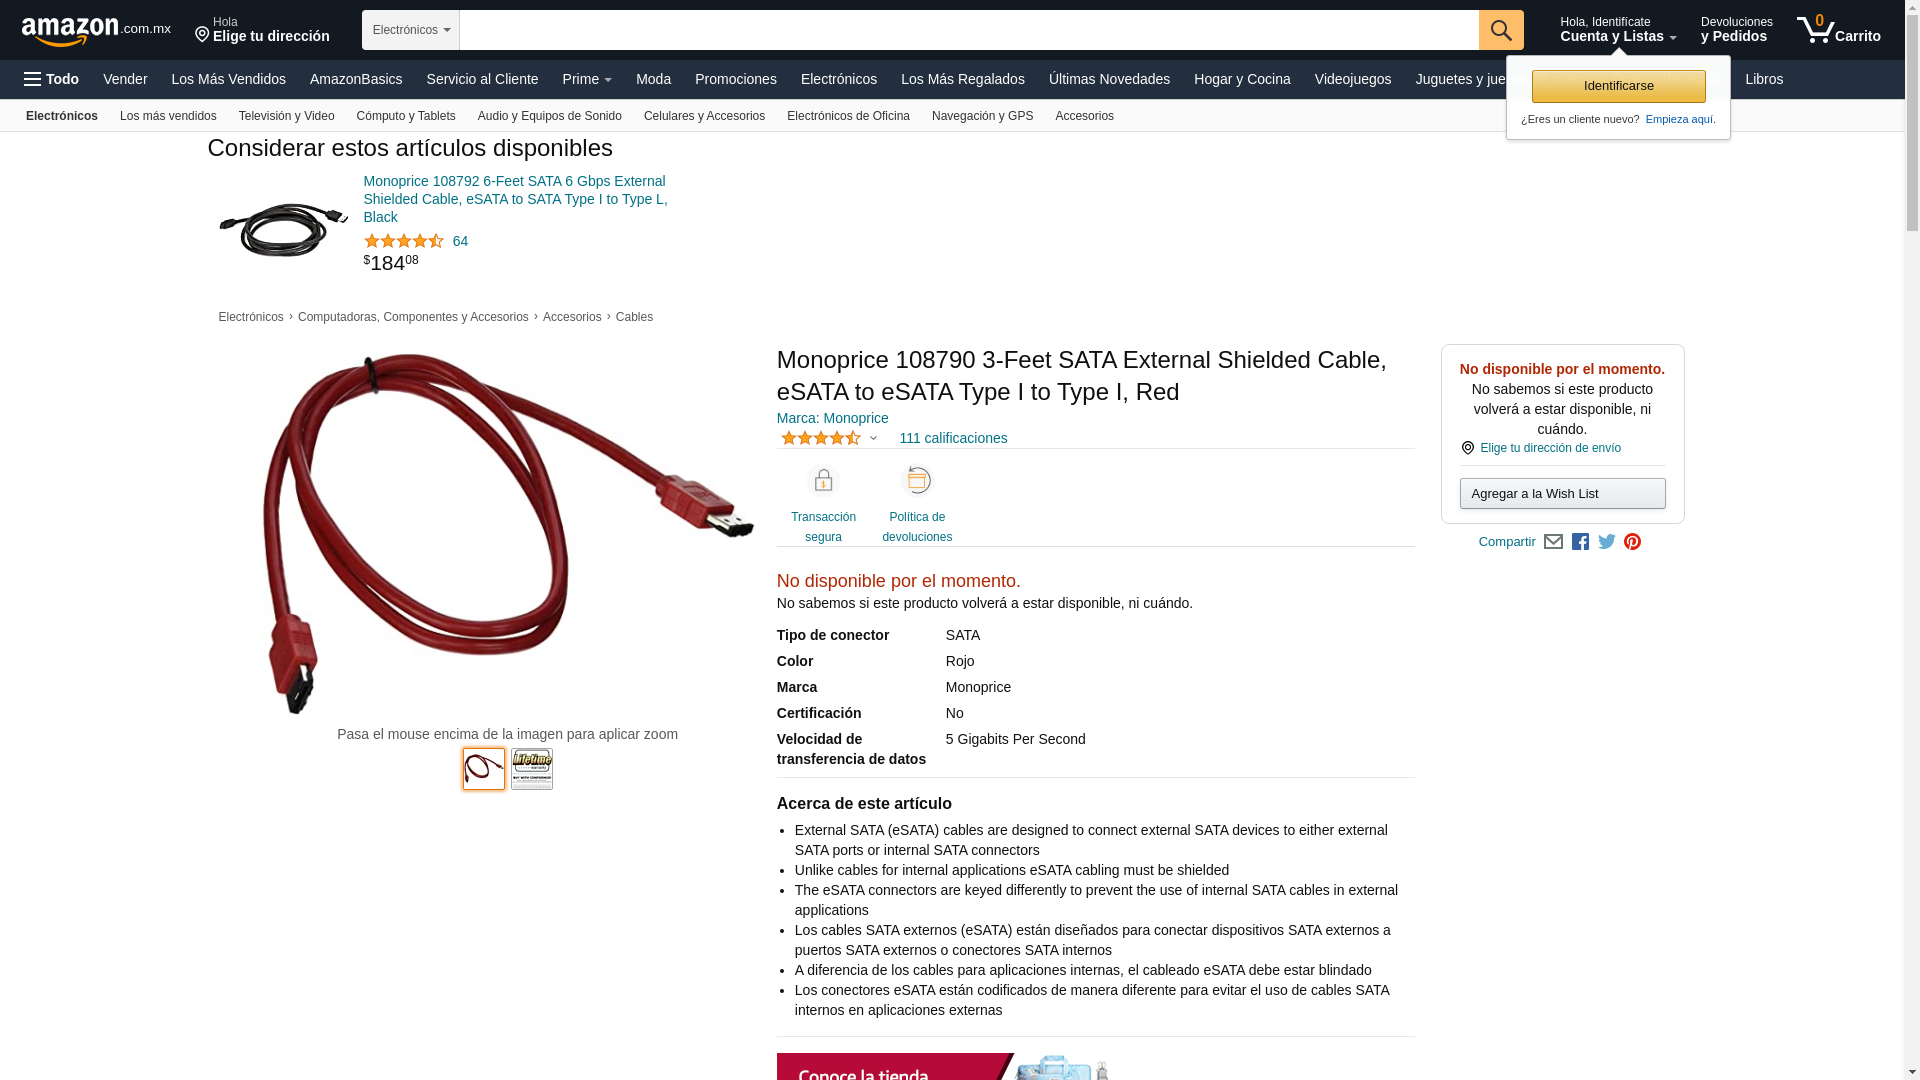1920x1080 pixels.
Task: Expand star rating breakdown chevron
Action: point(873,438)
